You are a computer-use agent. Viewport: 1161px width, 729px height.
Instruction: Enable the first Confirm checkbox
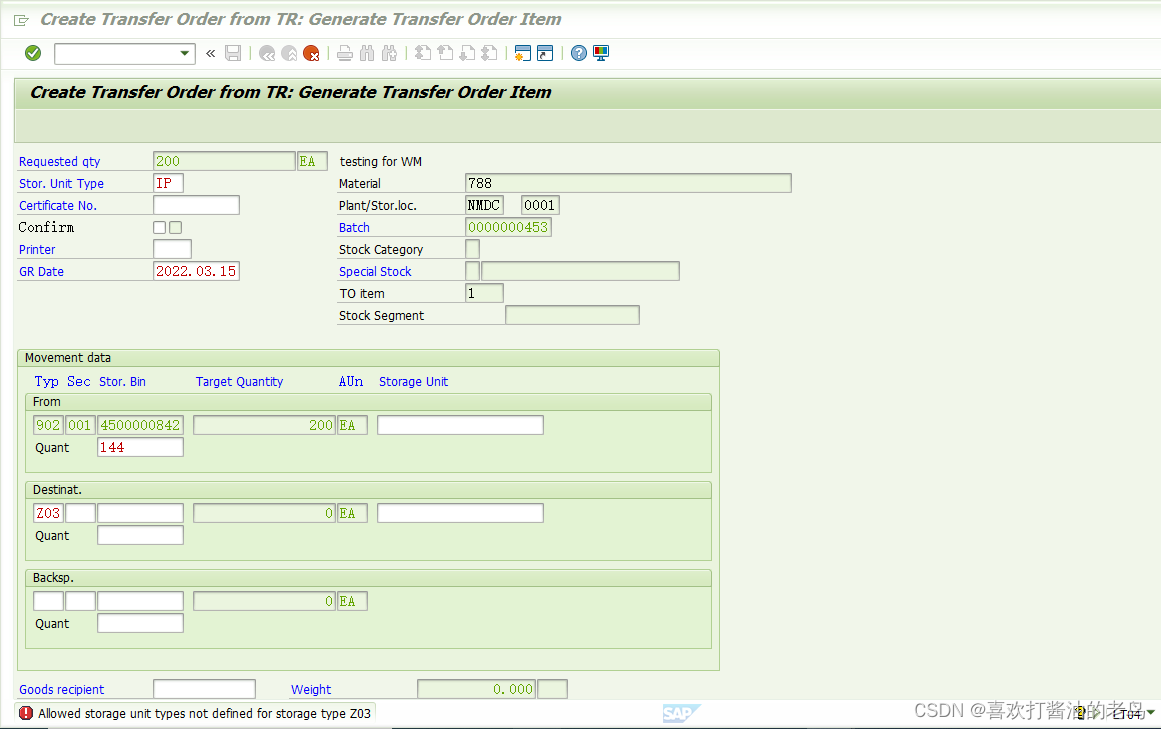[159, 227]
